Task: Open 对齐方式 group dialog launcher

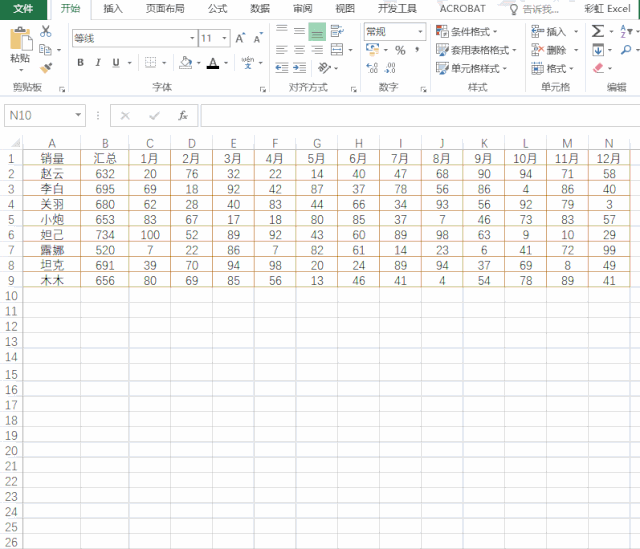Action: coord(353,89)
